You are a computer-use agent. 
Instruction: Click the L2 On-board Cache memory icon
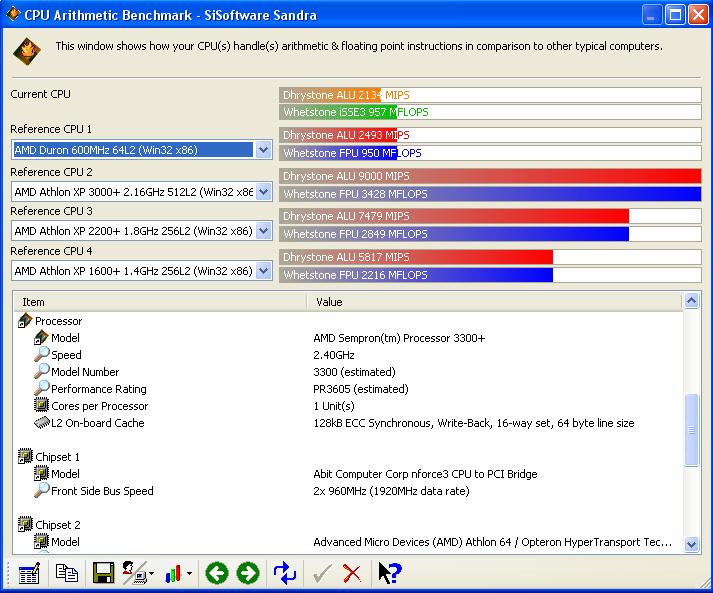41,422
